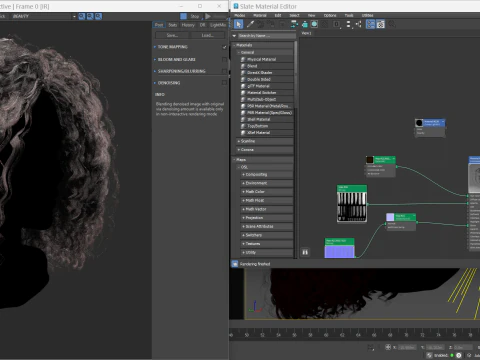The height and width of the screenshot is (360, 480).
Task: Select the Double Sided material entry
Action: 259,79
